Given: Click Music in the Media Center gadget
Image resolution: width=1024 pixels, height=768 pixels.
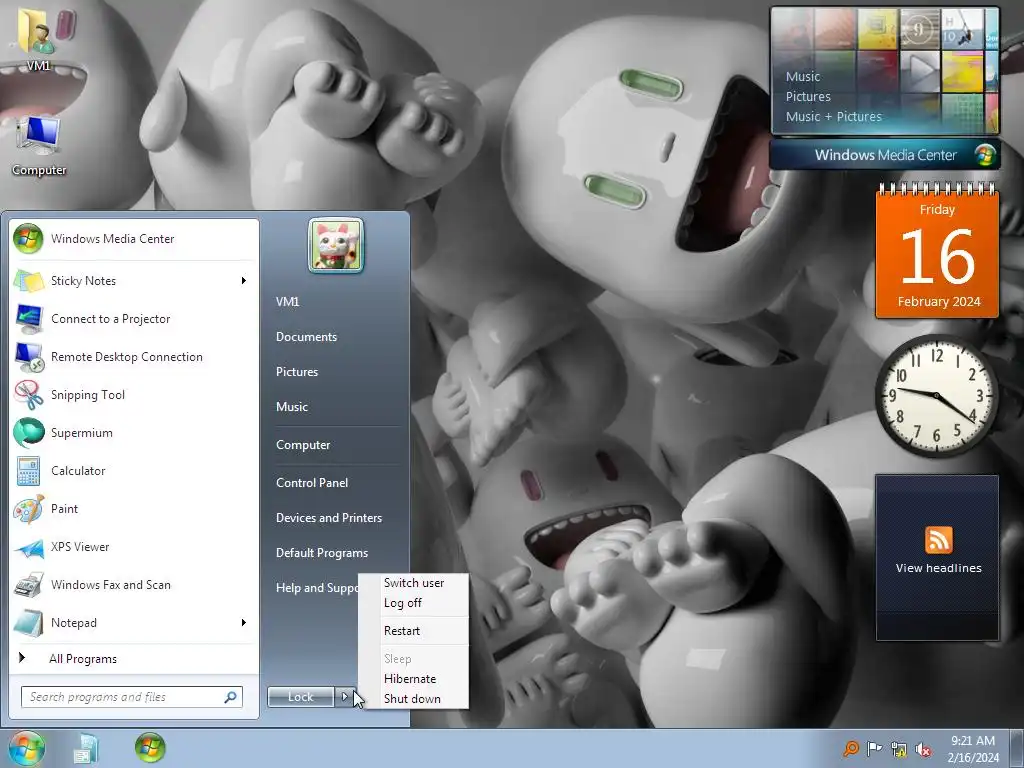Looking at the screenshot, I should coord(803,76).
